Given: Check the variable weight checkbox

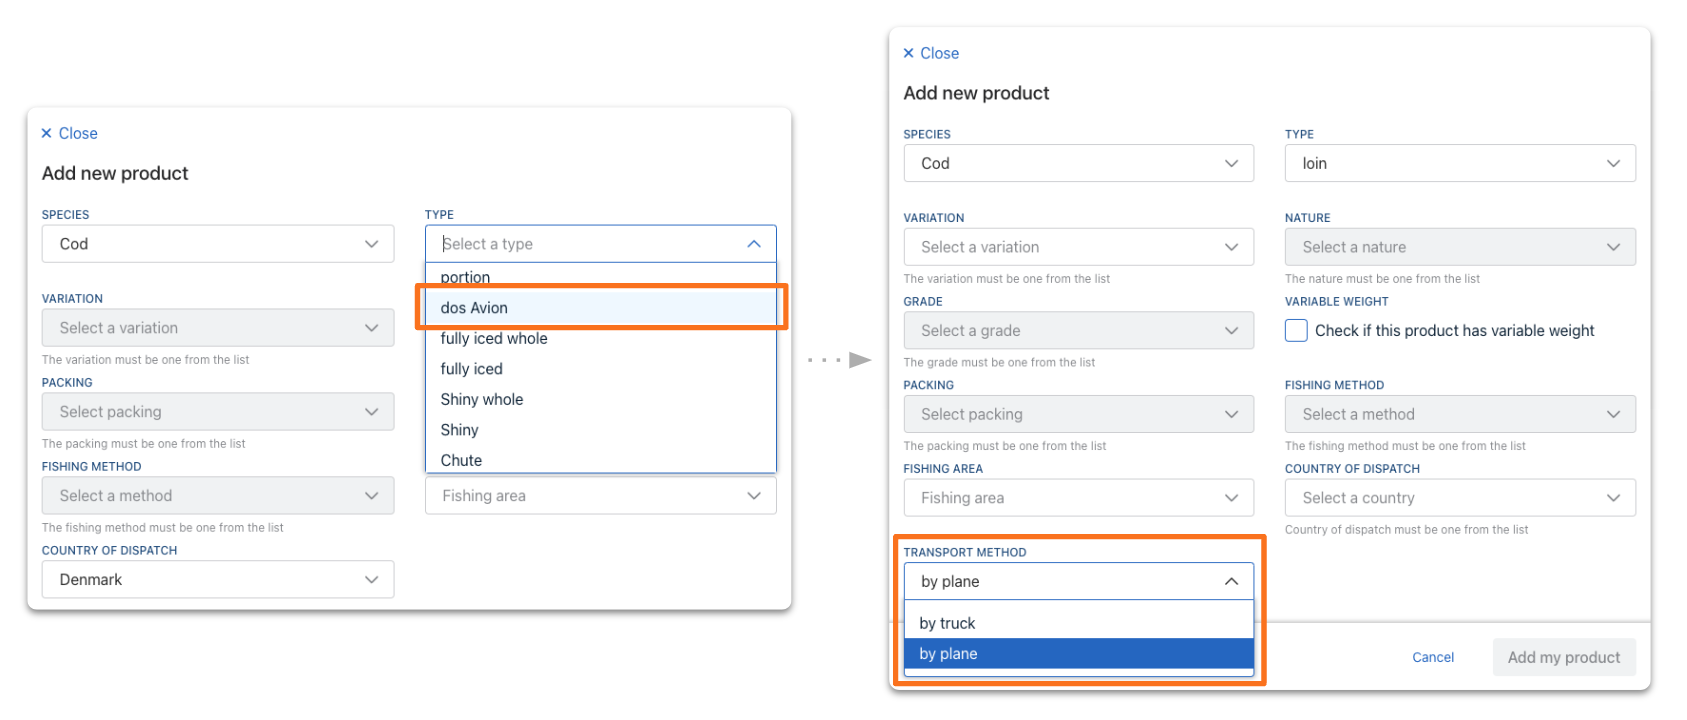Looking at the screenshot, I should point(1296,331).
